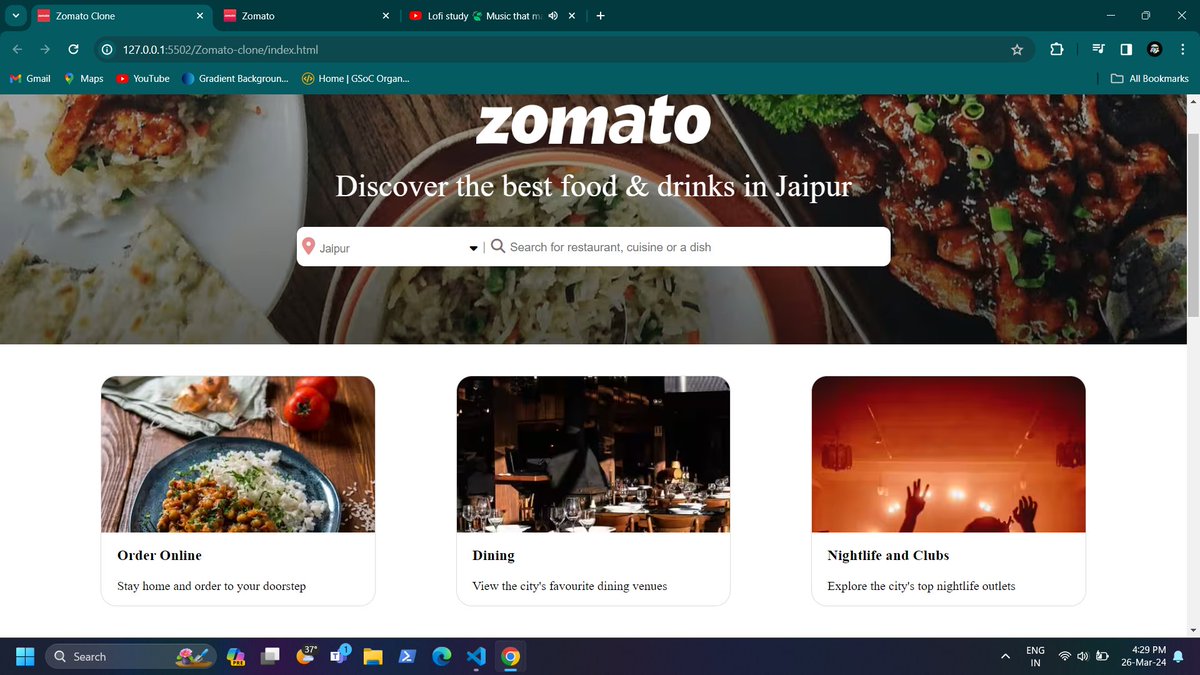Image resolution: width=1200 pixels, height=675 pixels.
Task: Reload the page with the refresh icon
Action: point(73,49)
